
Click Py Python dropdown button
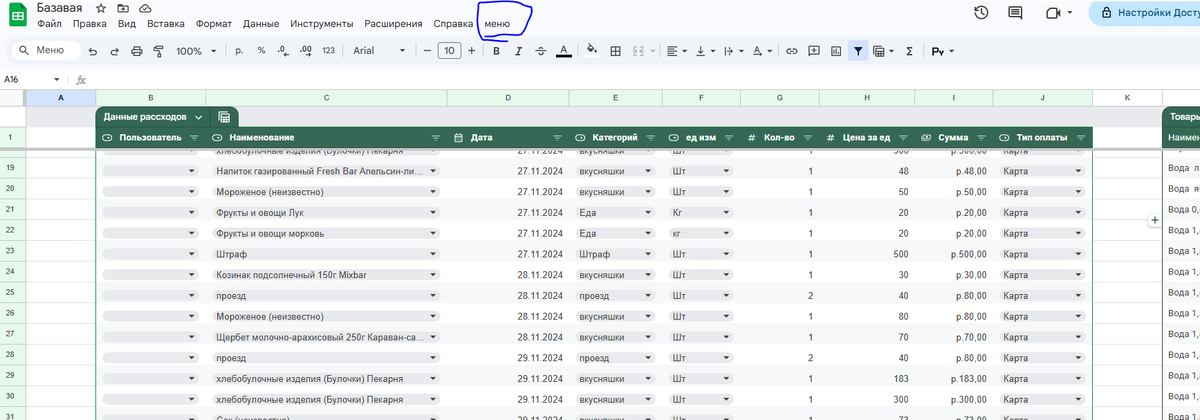[942, 51]
